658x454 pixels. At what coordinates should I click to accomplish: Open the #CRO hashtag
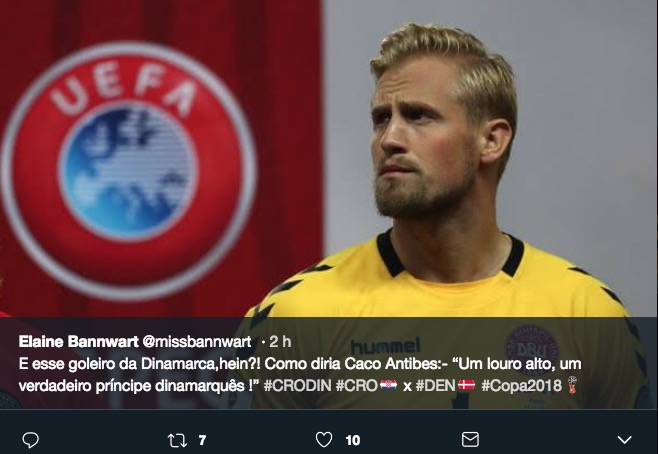(x=357, y=385)
